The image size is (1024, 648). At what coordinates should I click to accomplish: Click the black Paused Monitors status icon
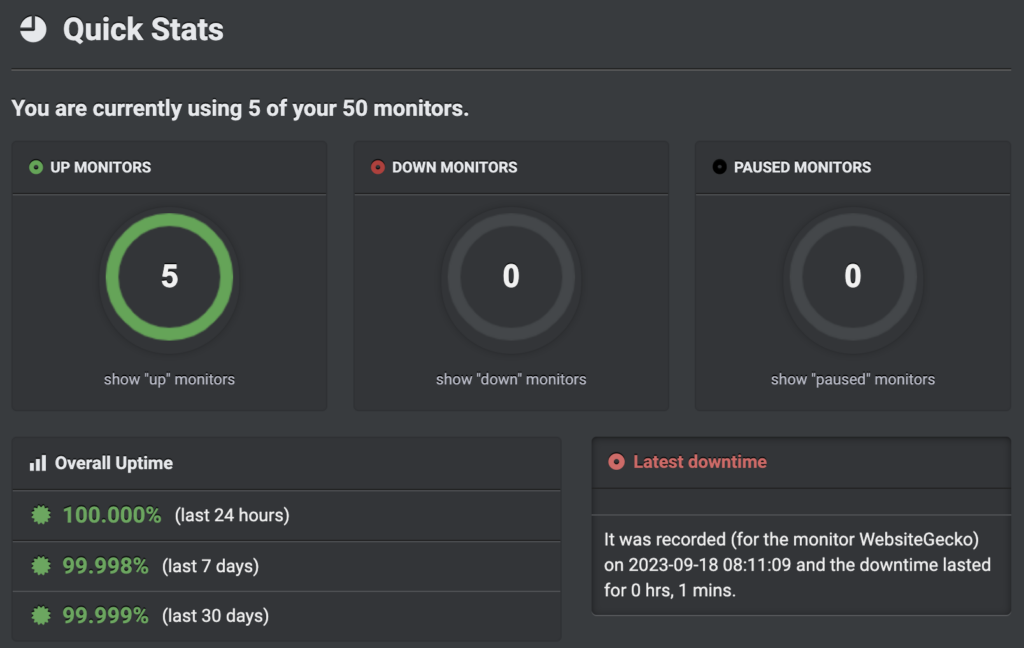719,167
